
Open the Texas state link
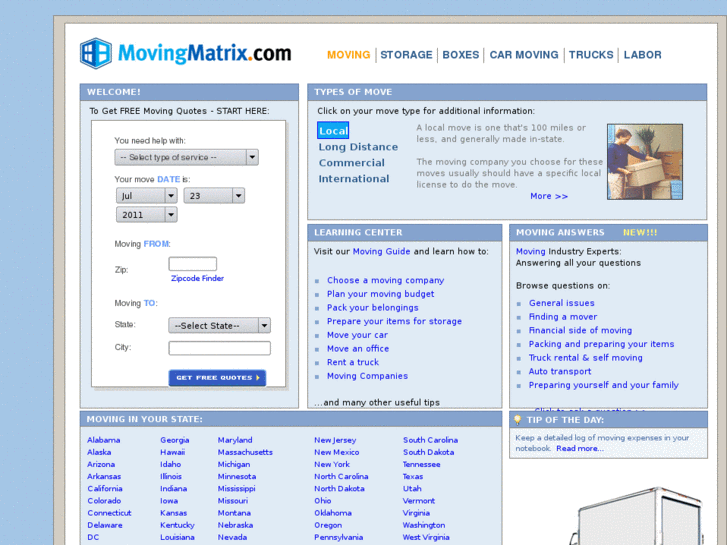point(413,477)
